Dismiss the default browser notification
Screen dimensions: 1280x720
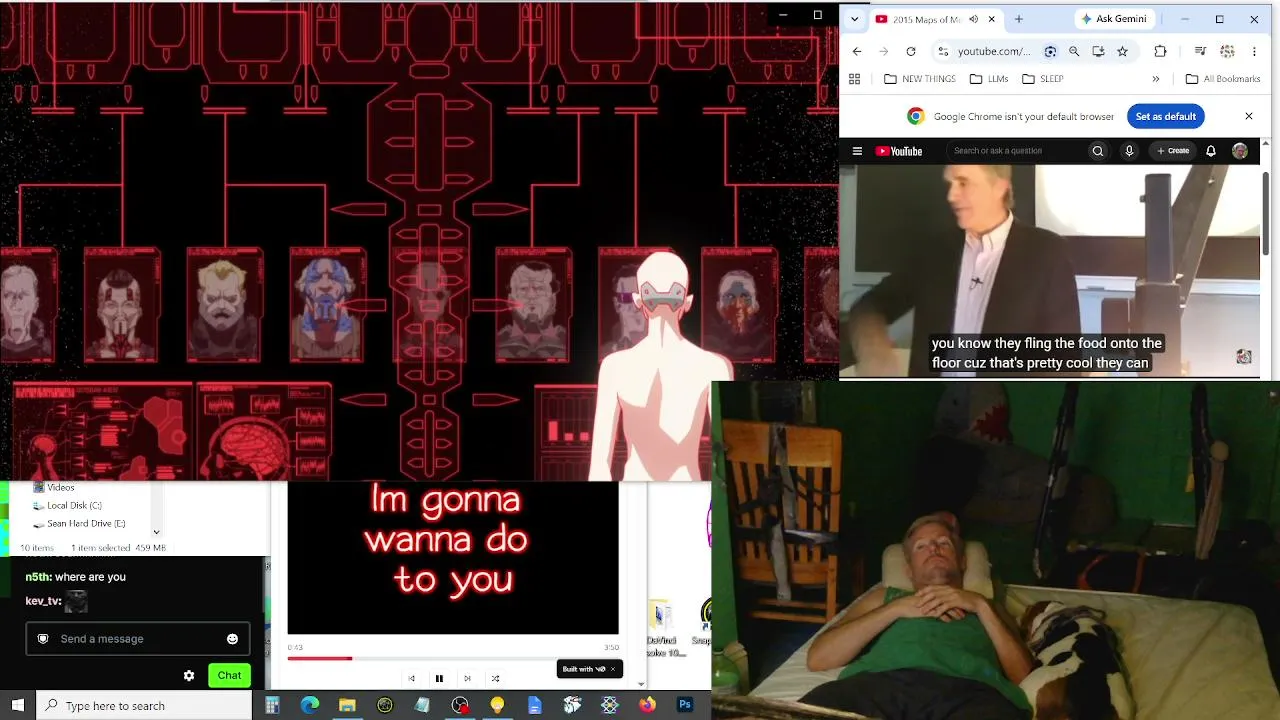(x=1249, y=117)
